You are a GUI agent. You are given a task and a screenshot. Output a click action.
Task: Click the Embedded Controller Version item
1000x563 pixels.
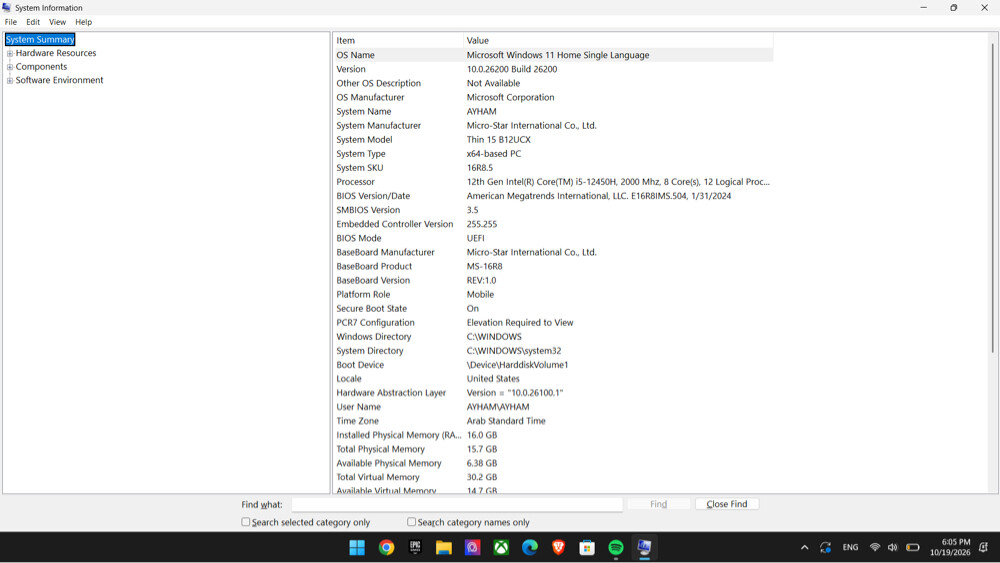point(395,224)
